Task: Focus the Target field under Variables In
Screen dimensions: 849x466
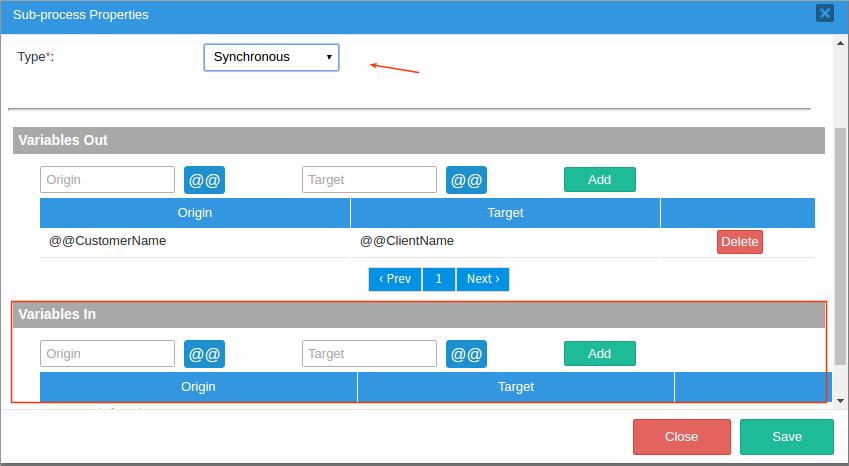Action: (x=369, y=354)
